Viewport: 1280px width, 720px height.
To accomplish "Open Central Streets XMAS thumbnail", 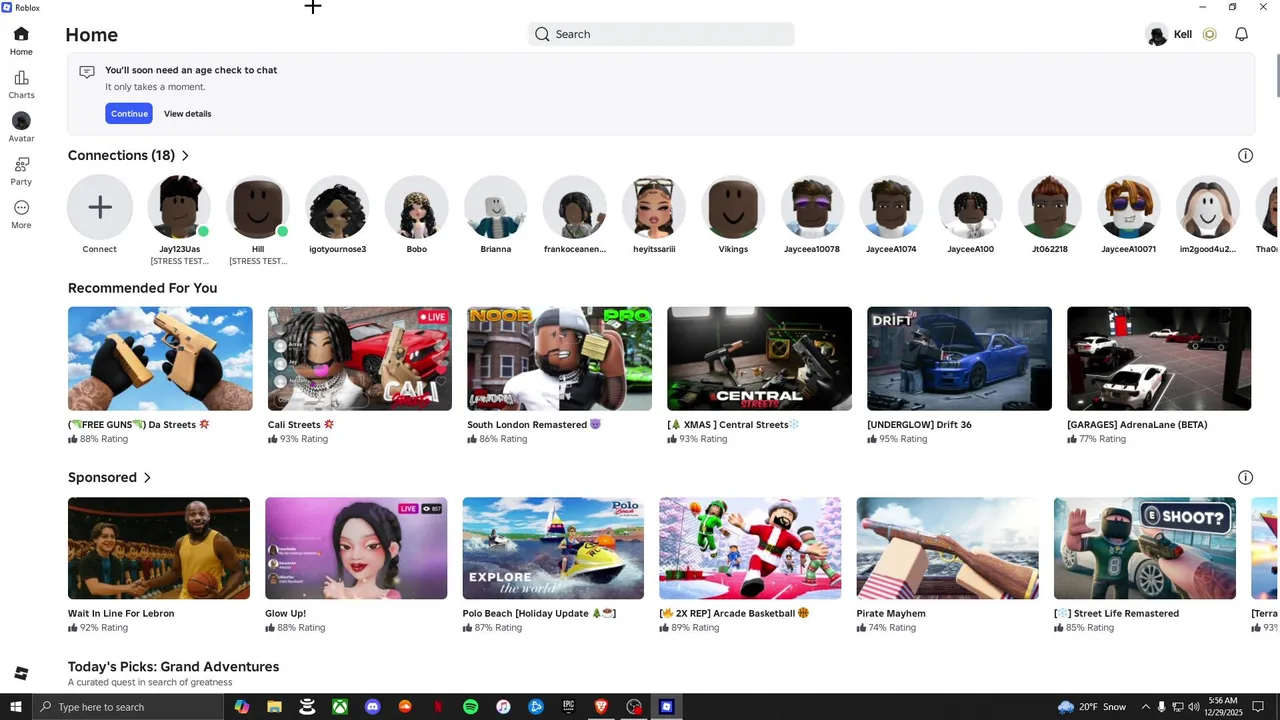I will (x=759, y=359).
